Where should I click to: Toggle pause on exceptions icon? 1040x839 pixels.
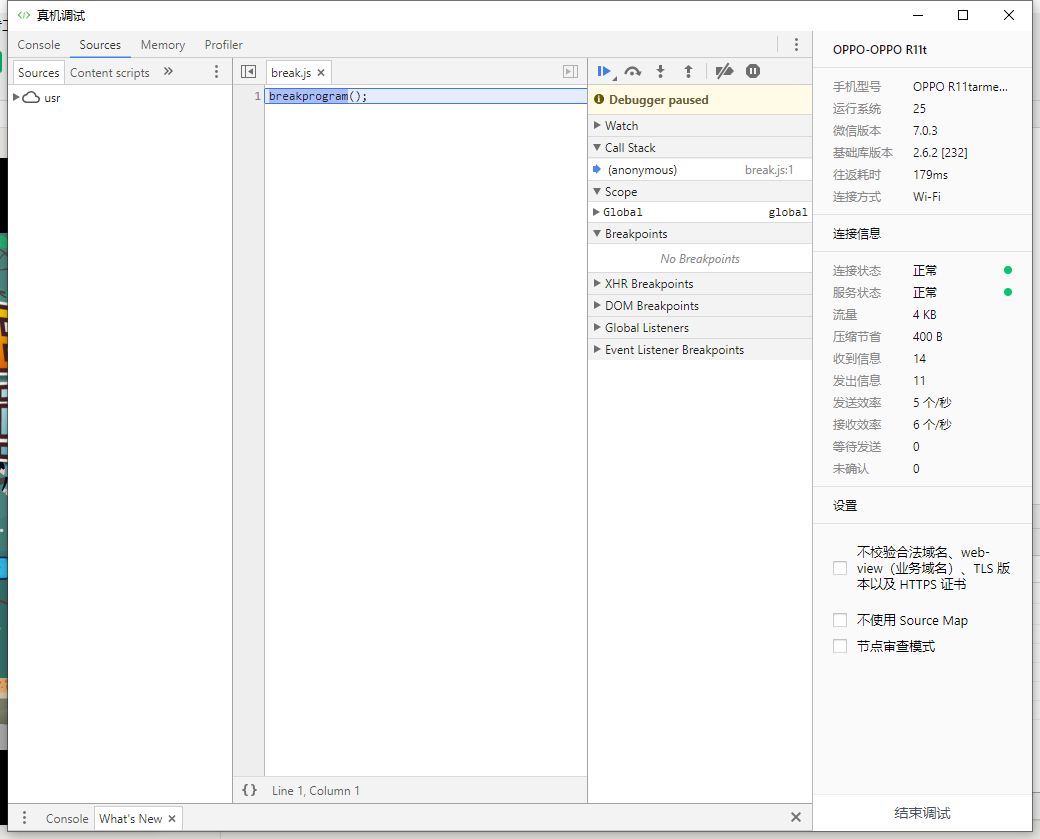(x=753, y=71)
